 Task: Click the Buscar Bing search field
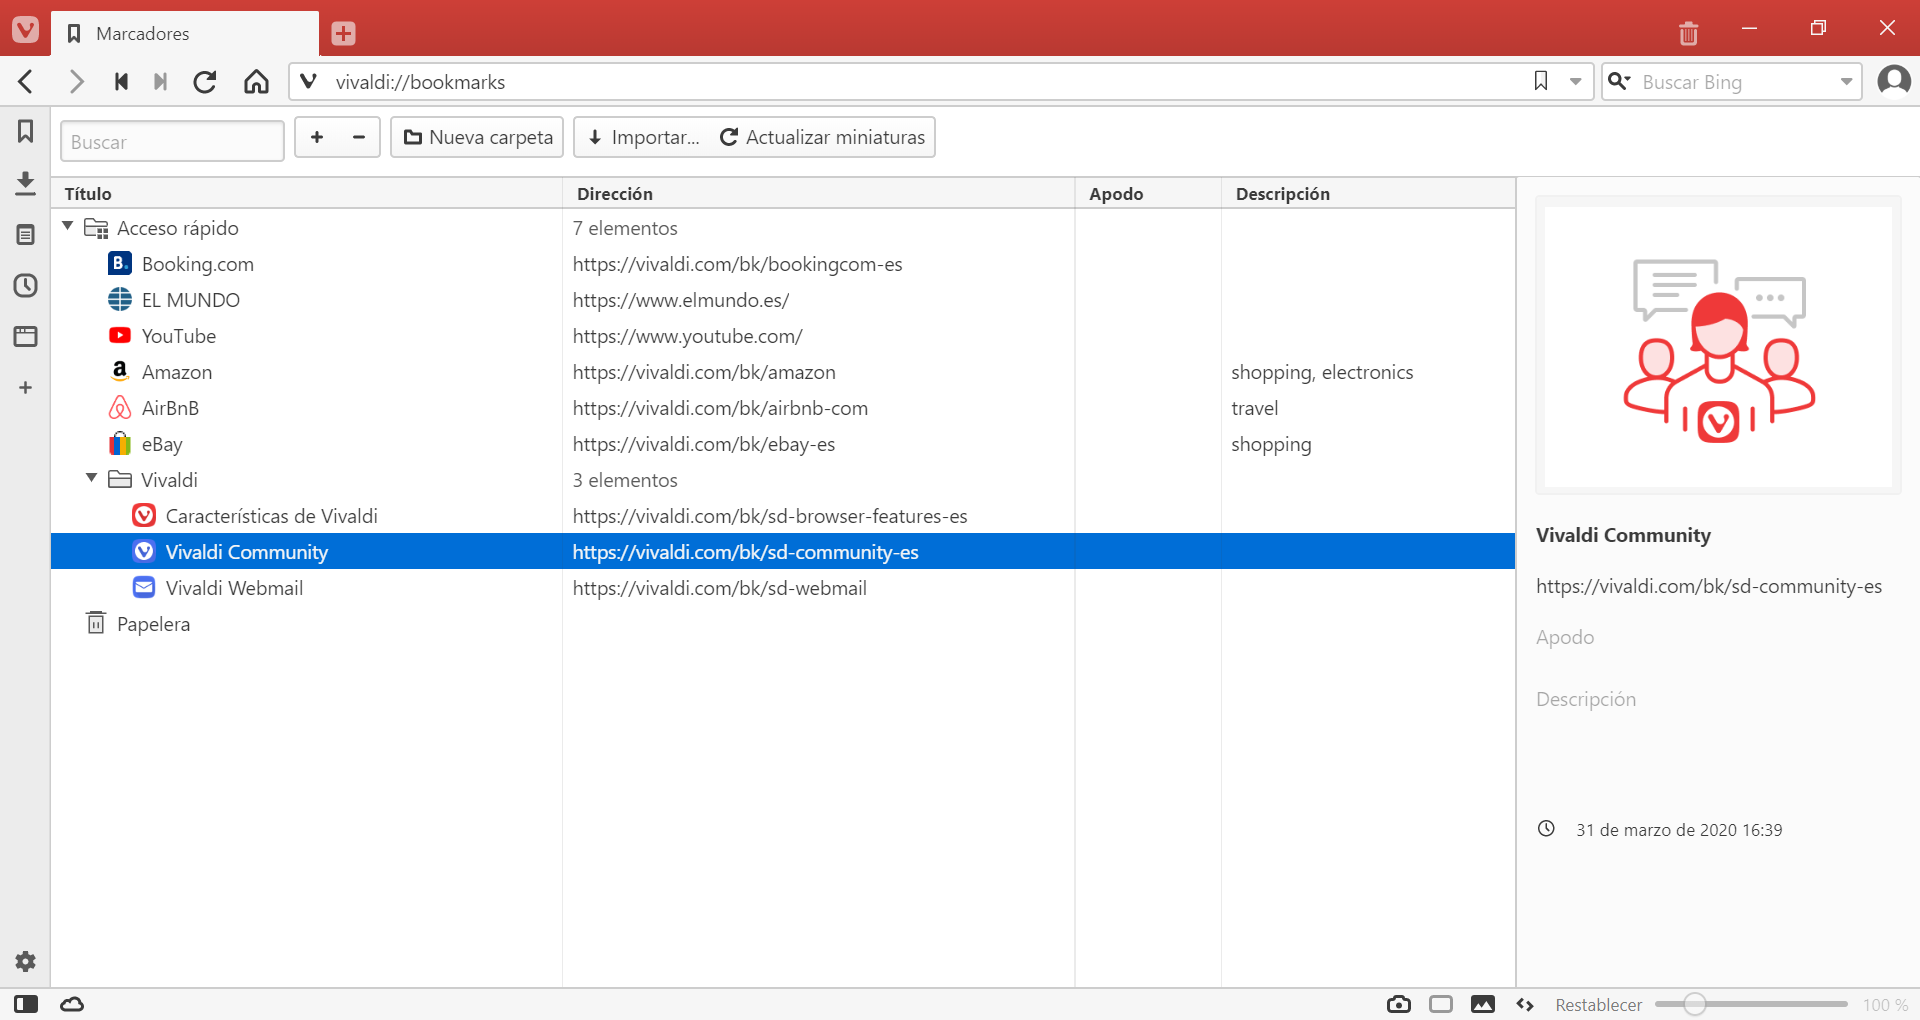pyautogui.click(x=1735, y=82)
